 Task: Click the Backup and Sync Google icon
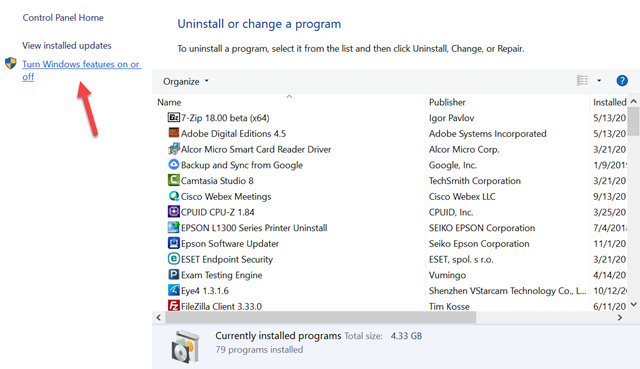173,164
